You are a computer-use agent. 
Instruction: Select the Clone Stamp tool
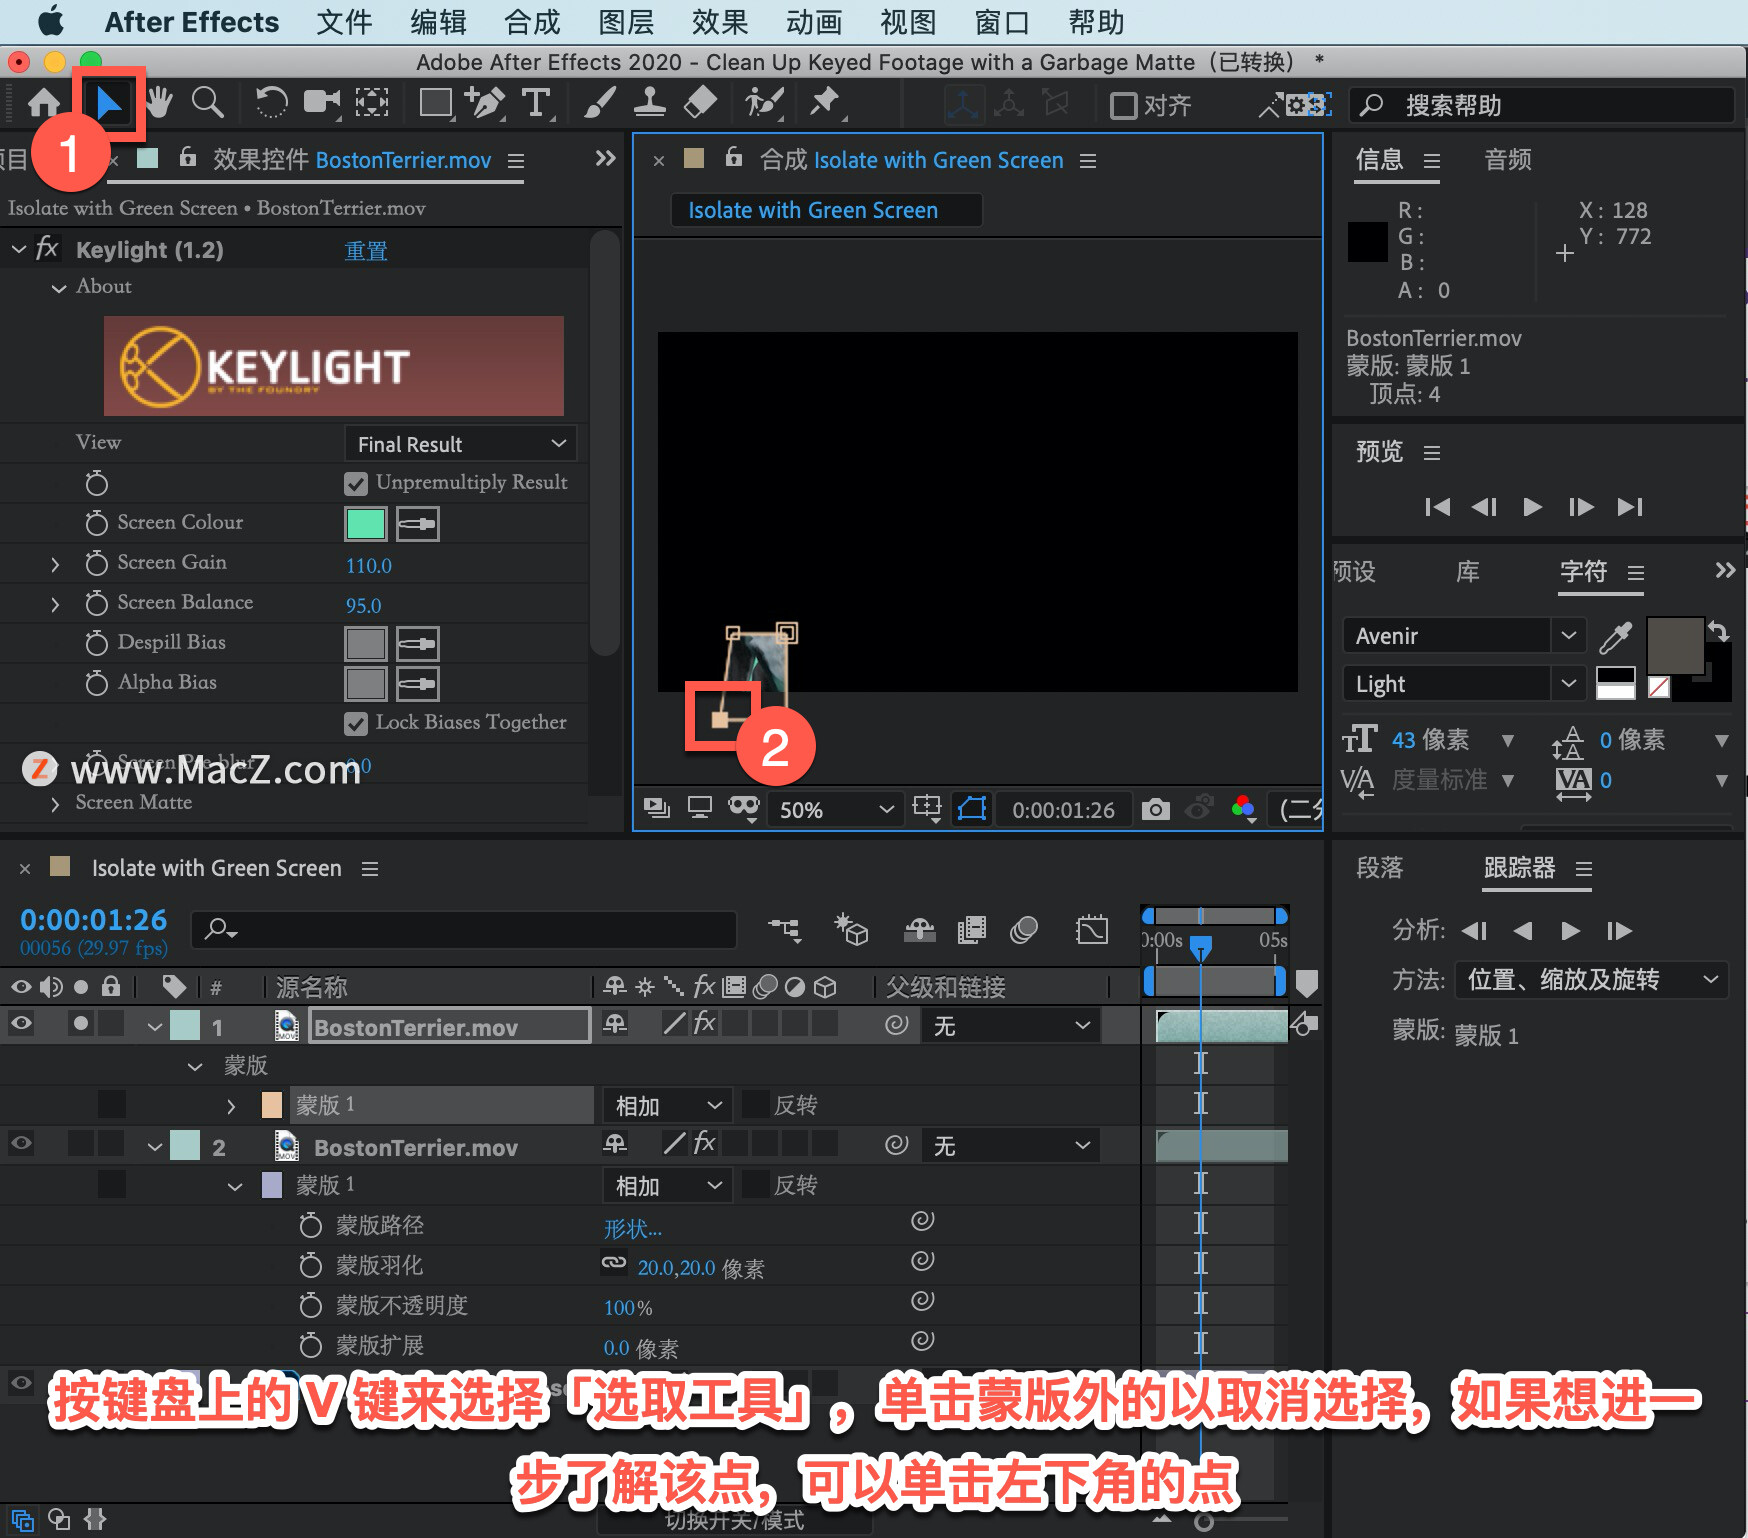650,102
